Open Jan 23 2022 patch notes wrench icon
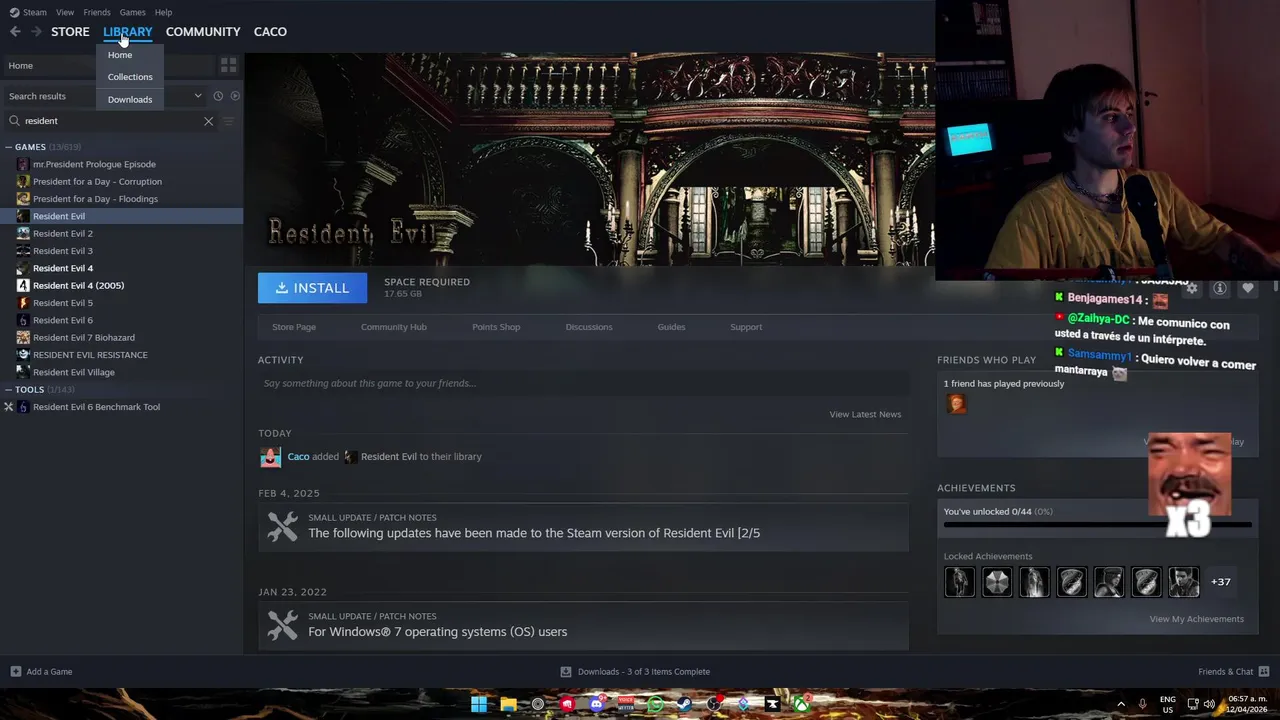Screen dimensions: 1280x720 (x=283, y=626)
